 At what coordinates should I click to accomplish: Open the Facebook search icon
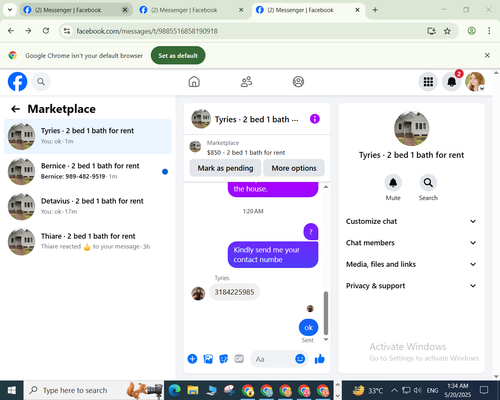pos(41,82)
